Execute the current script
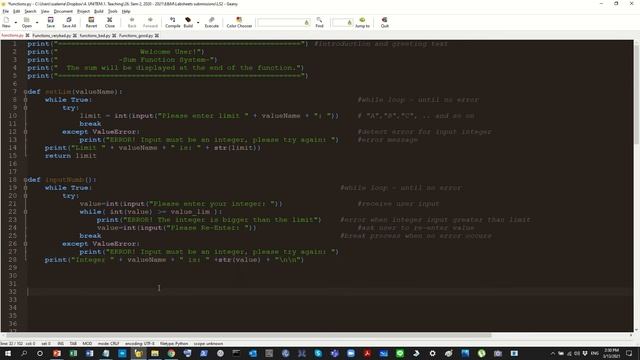 click(211, 22)
